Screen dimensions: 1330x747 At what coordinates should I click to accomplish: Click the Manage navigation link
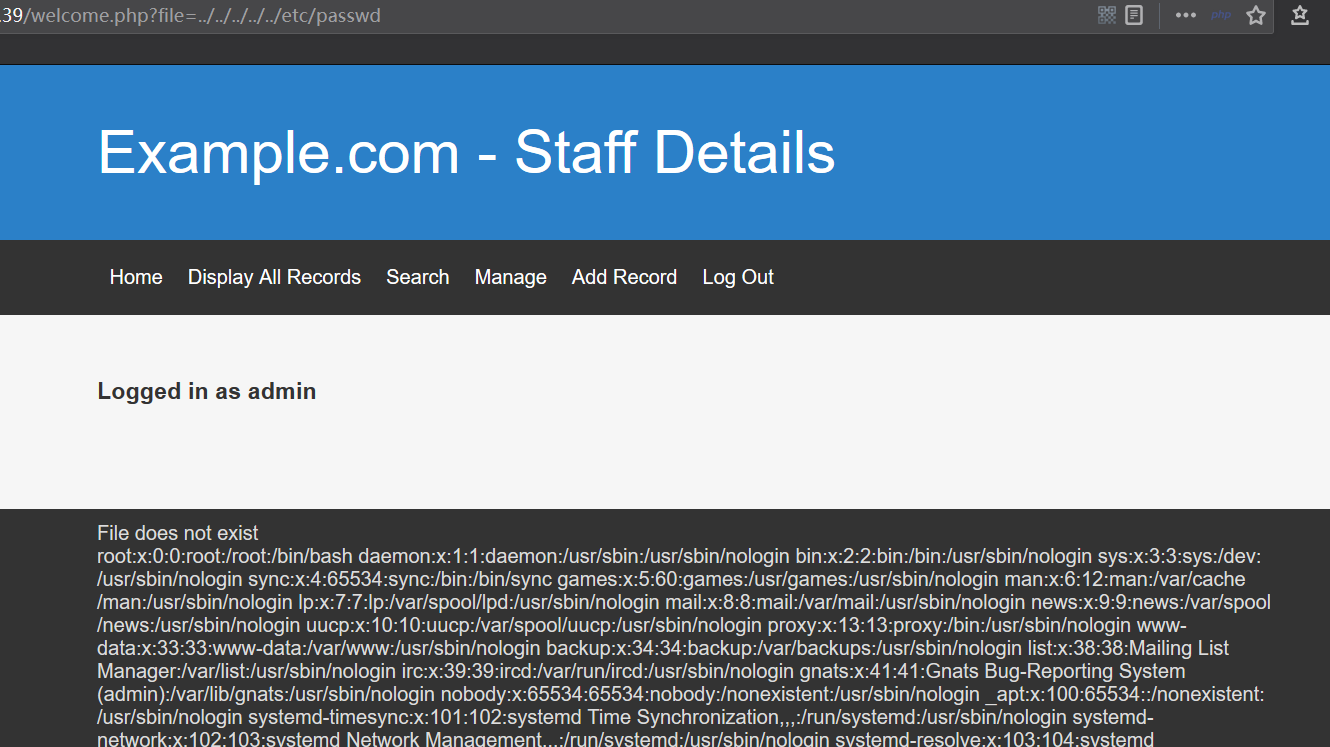510,277
